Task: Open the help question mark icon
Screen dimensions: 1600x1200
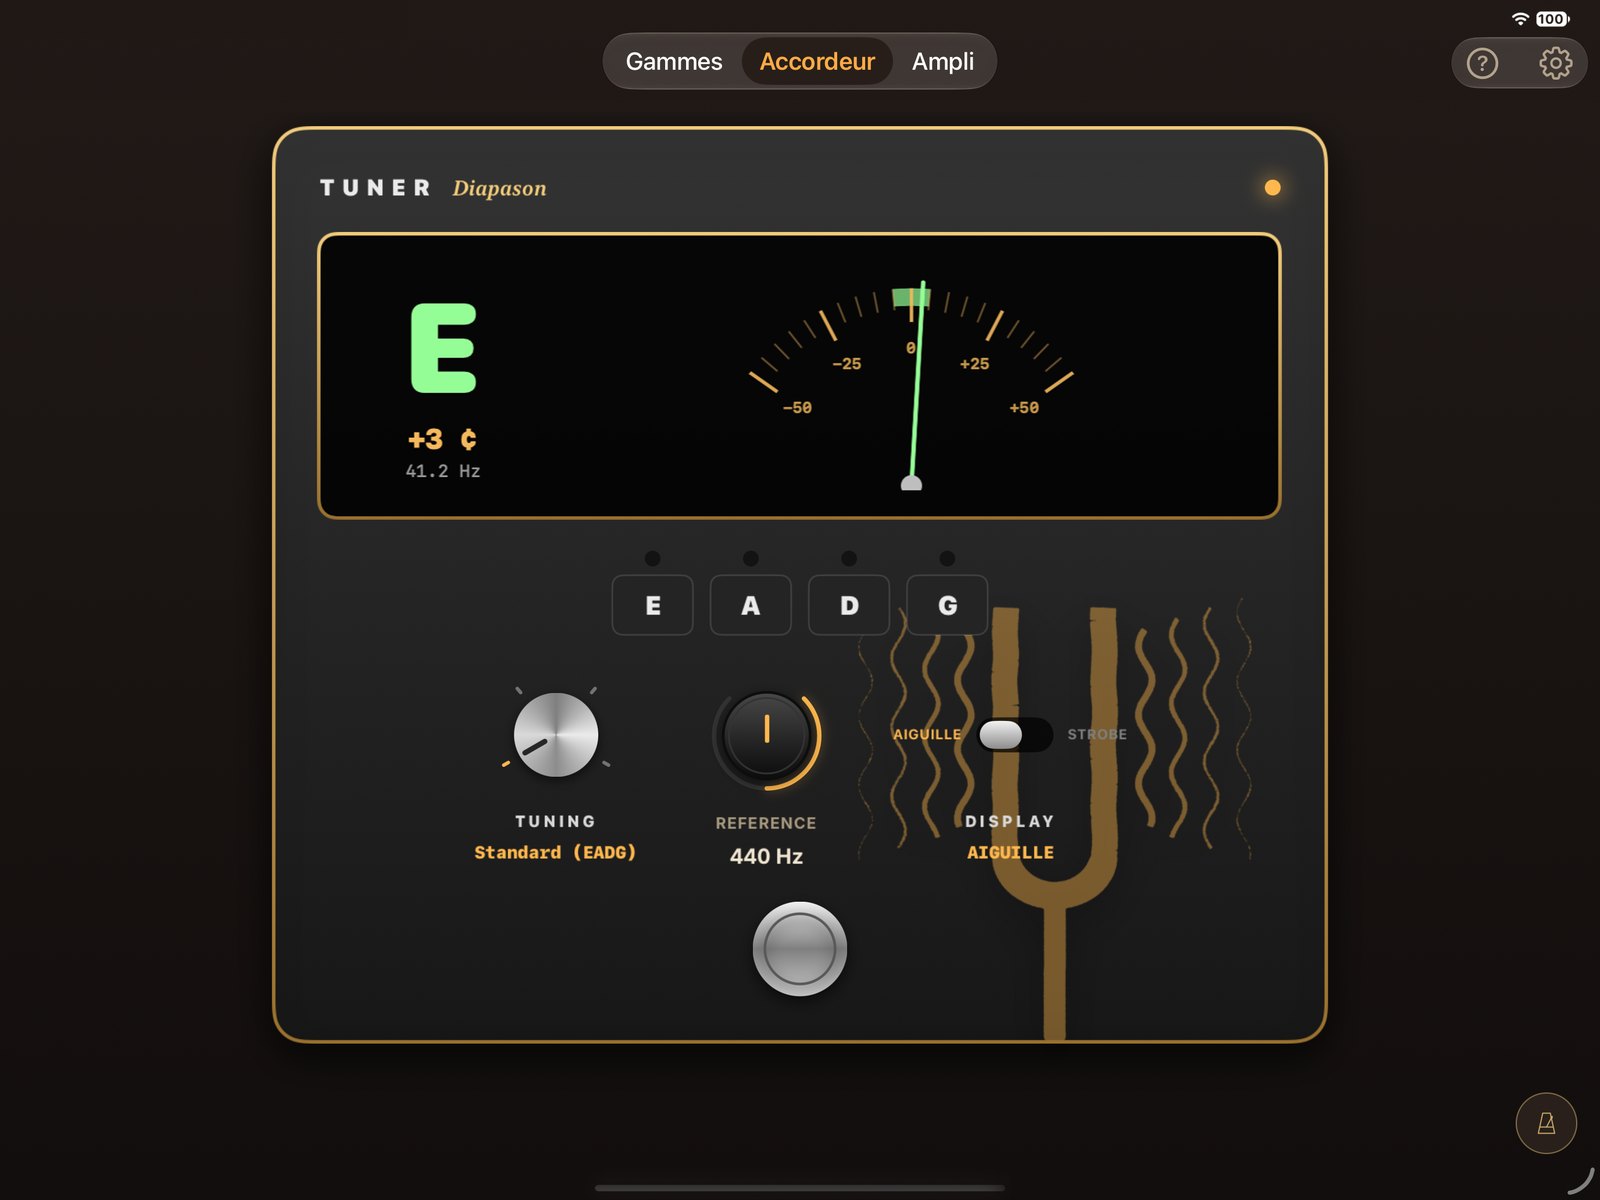Action: point(1482,63)
